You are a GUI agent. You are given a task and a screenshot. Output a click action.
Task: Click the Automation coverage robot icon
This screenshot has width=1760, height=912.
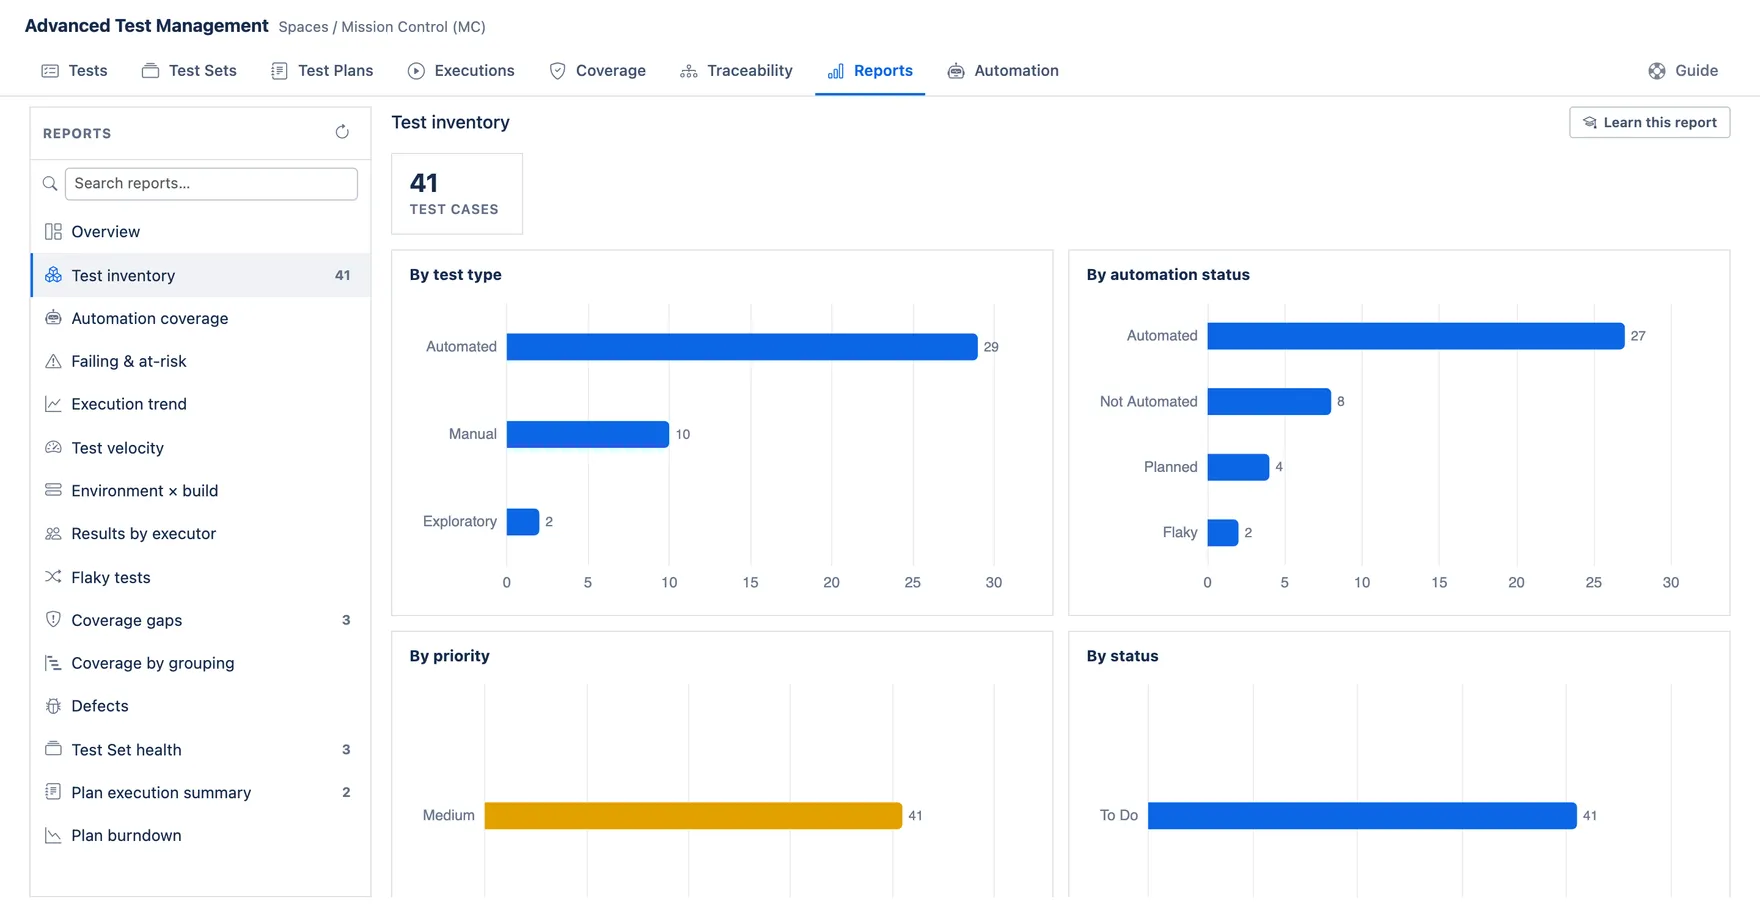53,318
